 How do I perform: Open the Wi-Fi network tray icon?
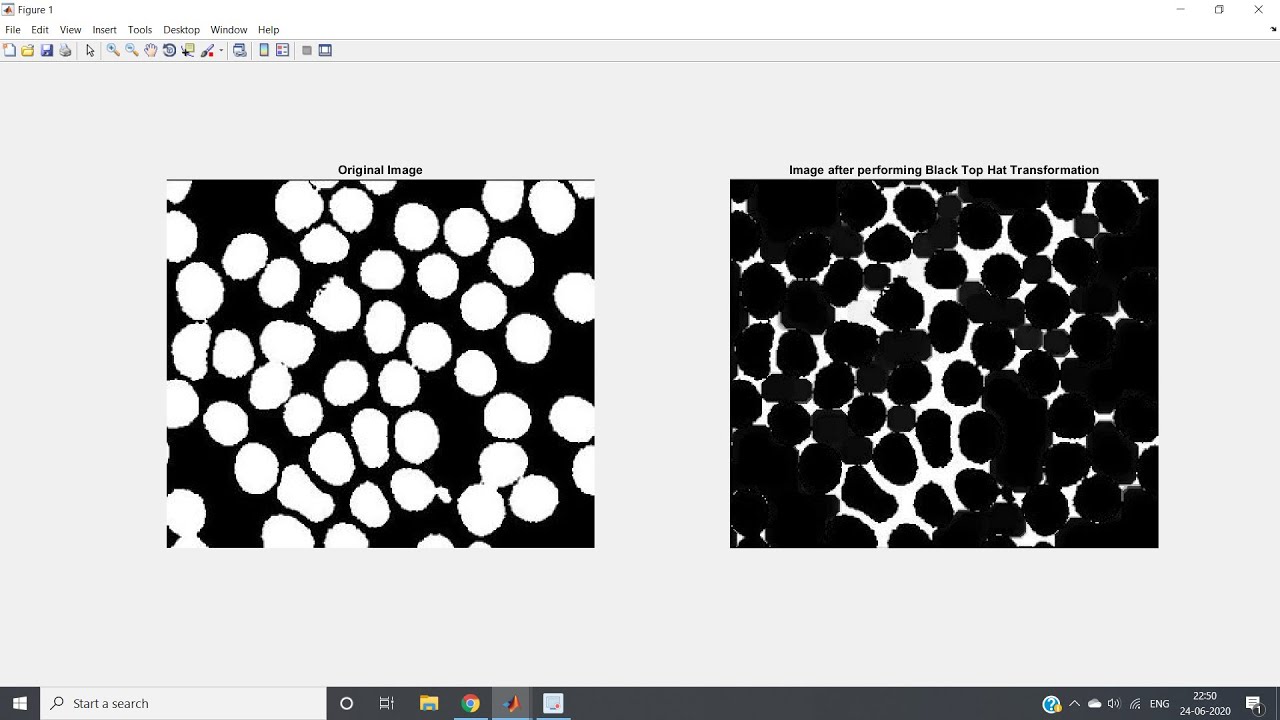1135,704
